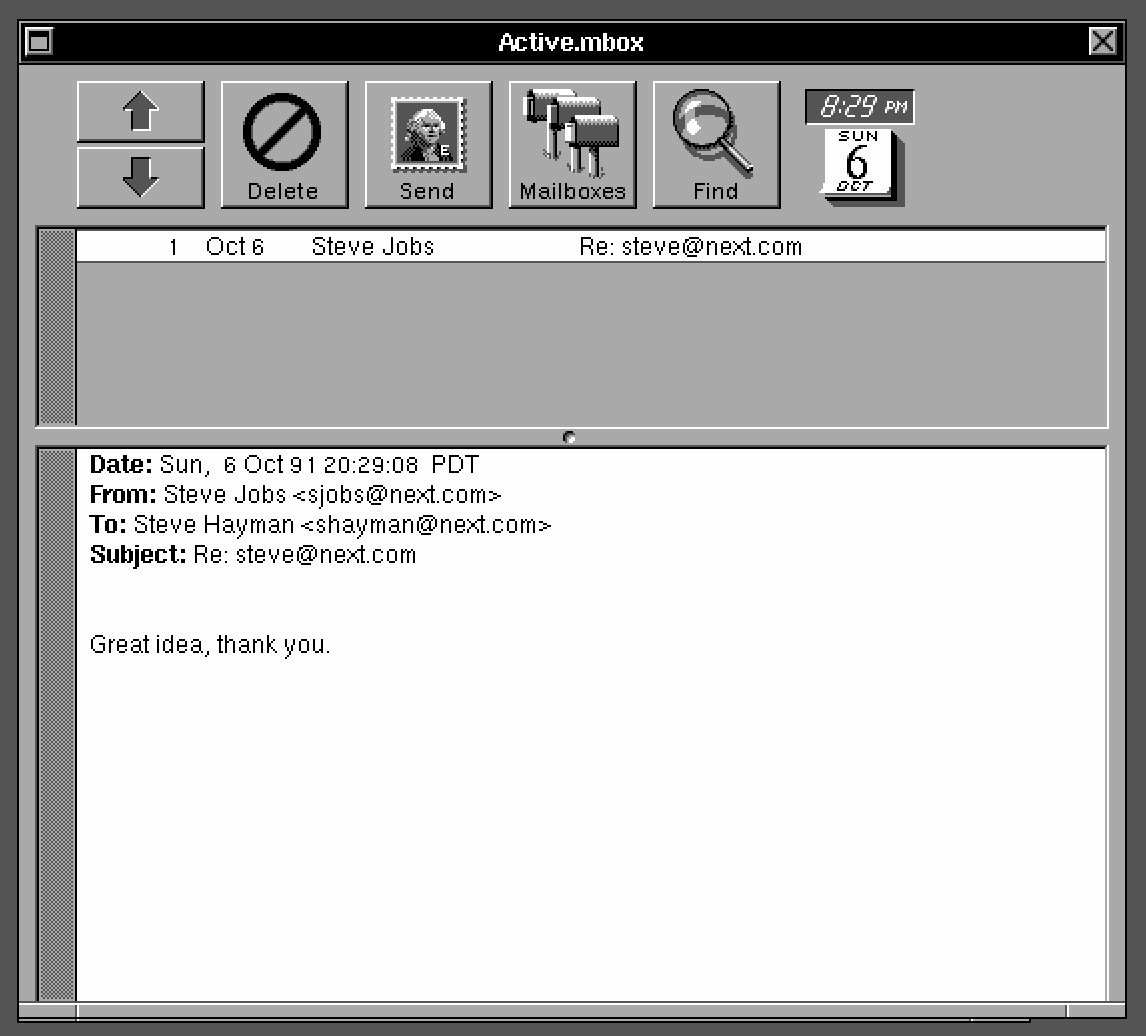Screen dimensions: 1146x1036
Task: Click the Oct 6 date in message list
Action: coord(235,246)
